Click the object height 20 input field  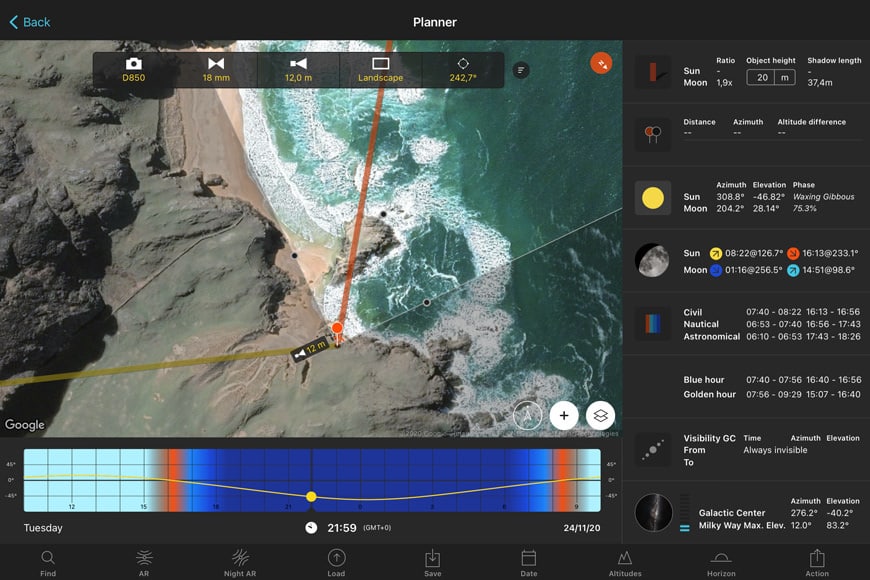(x=762, y=77)
